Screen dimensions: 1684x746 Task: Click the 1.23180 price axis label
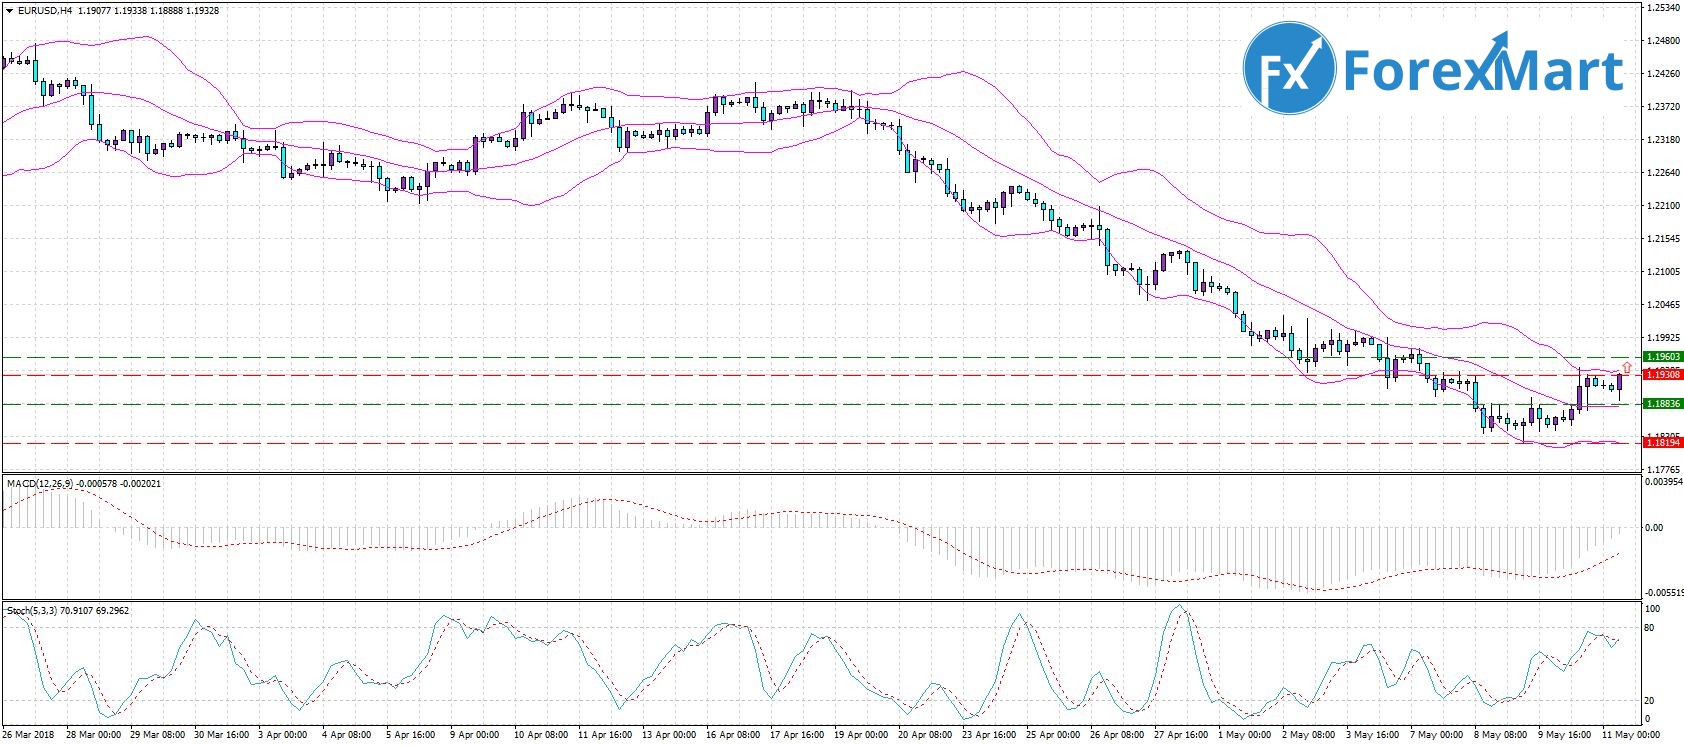pyautogui.click(x=1663, y=140)
